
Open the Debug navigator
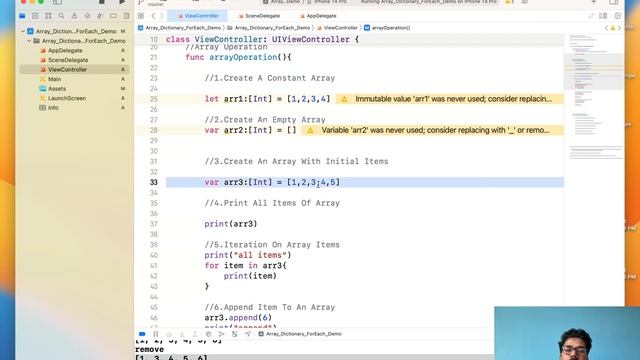coord(100,16)
